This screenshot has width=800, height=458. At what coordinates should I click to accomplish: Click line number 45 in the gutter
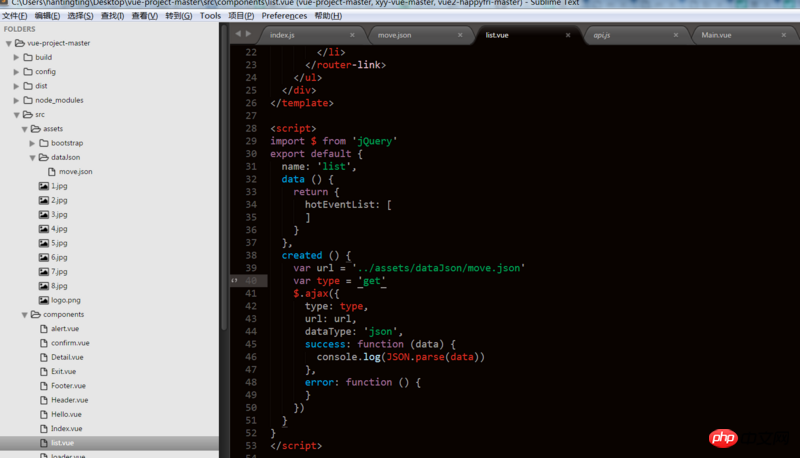[x=251, y=344]
